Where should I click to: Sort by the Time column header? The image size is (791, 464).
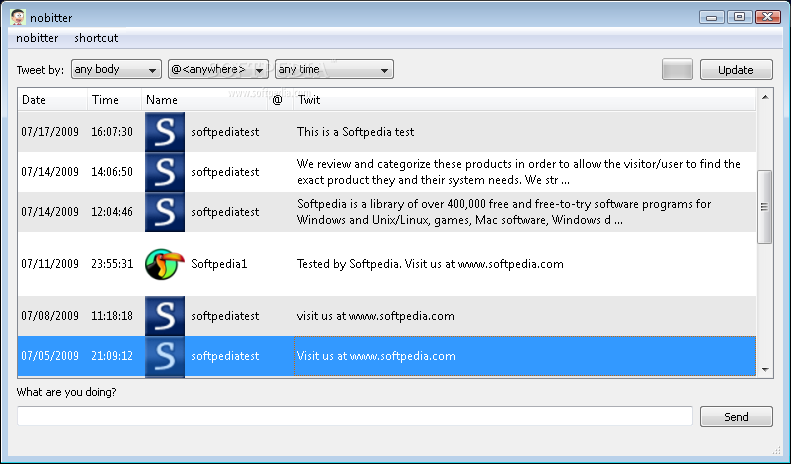(115, 100)
